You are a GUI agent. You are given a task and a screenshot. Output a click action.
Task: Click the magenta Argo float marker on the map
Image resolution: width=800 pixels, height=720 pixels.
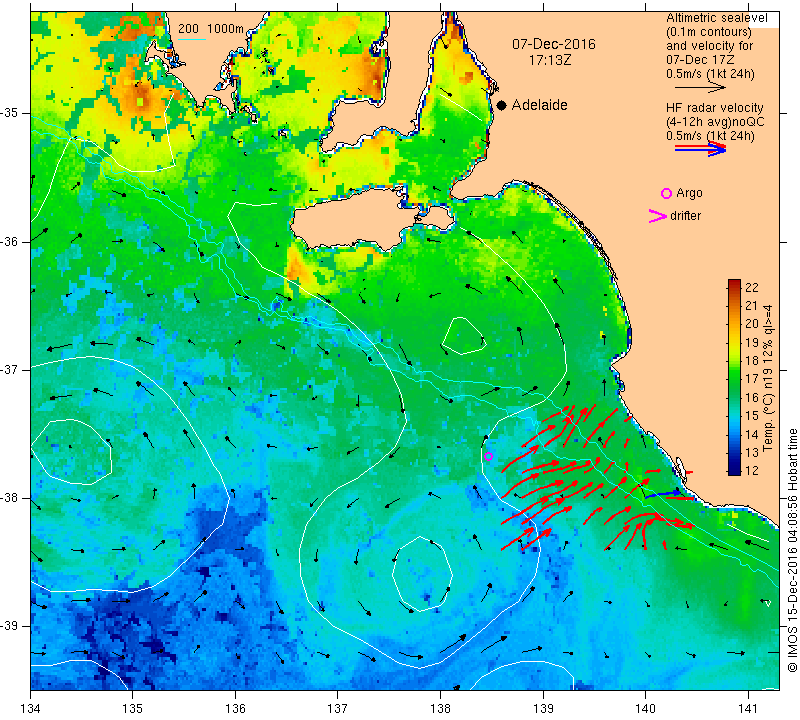[x=488, y=457]
